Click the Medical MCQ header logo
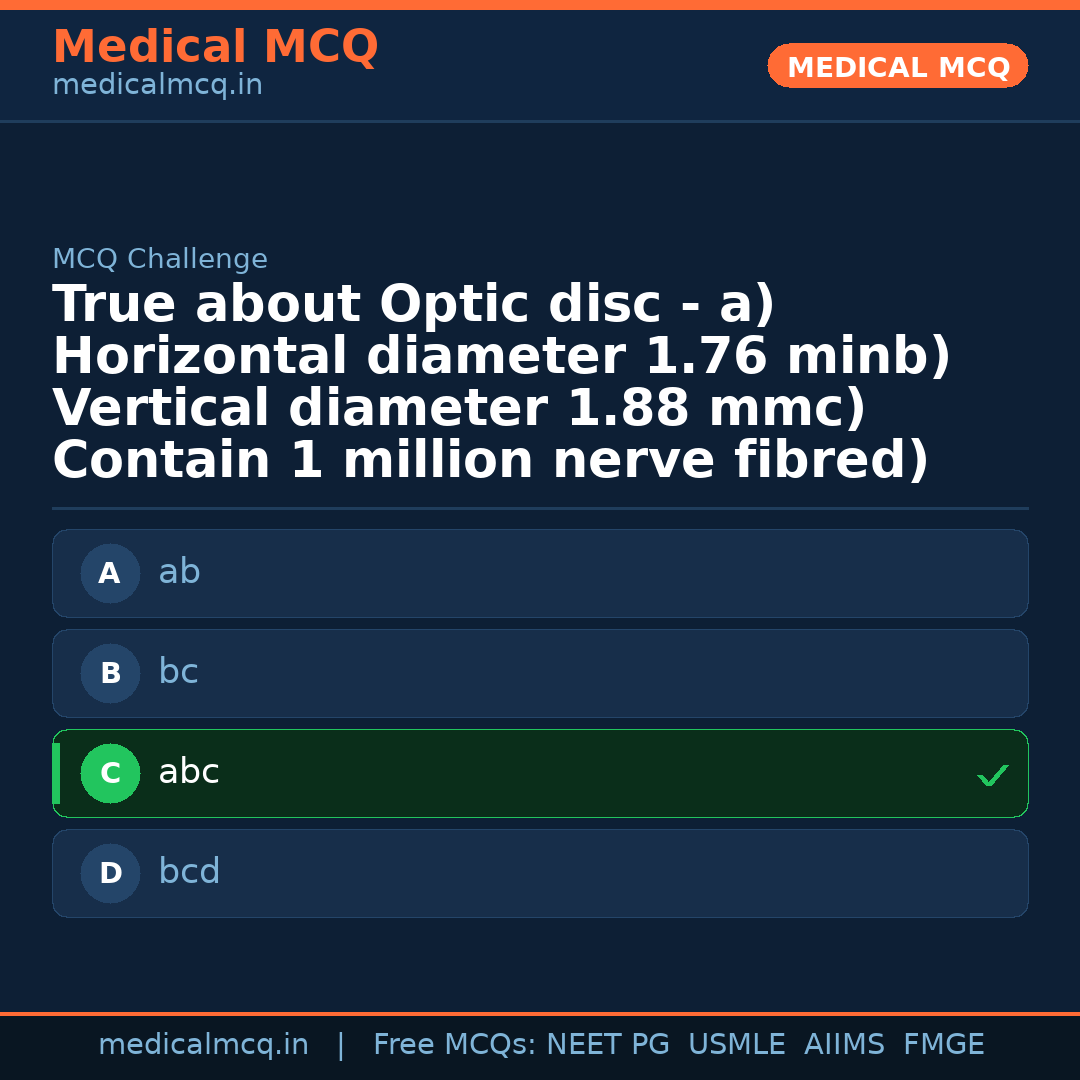Viewport: 1080px width, 1080px height. (x=215, y=46)
